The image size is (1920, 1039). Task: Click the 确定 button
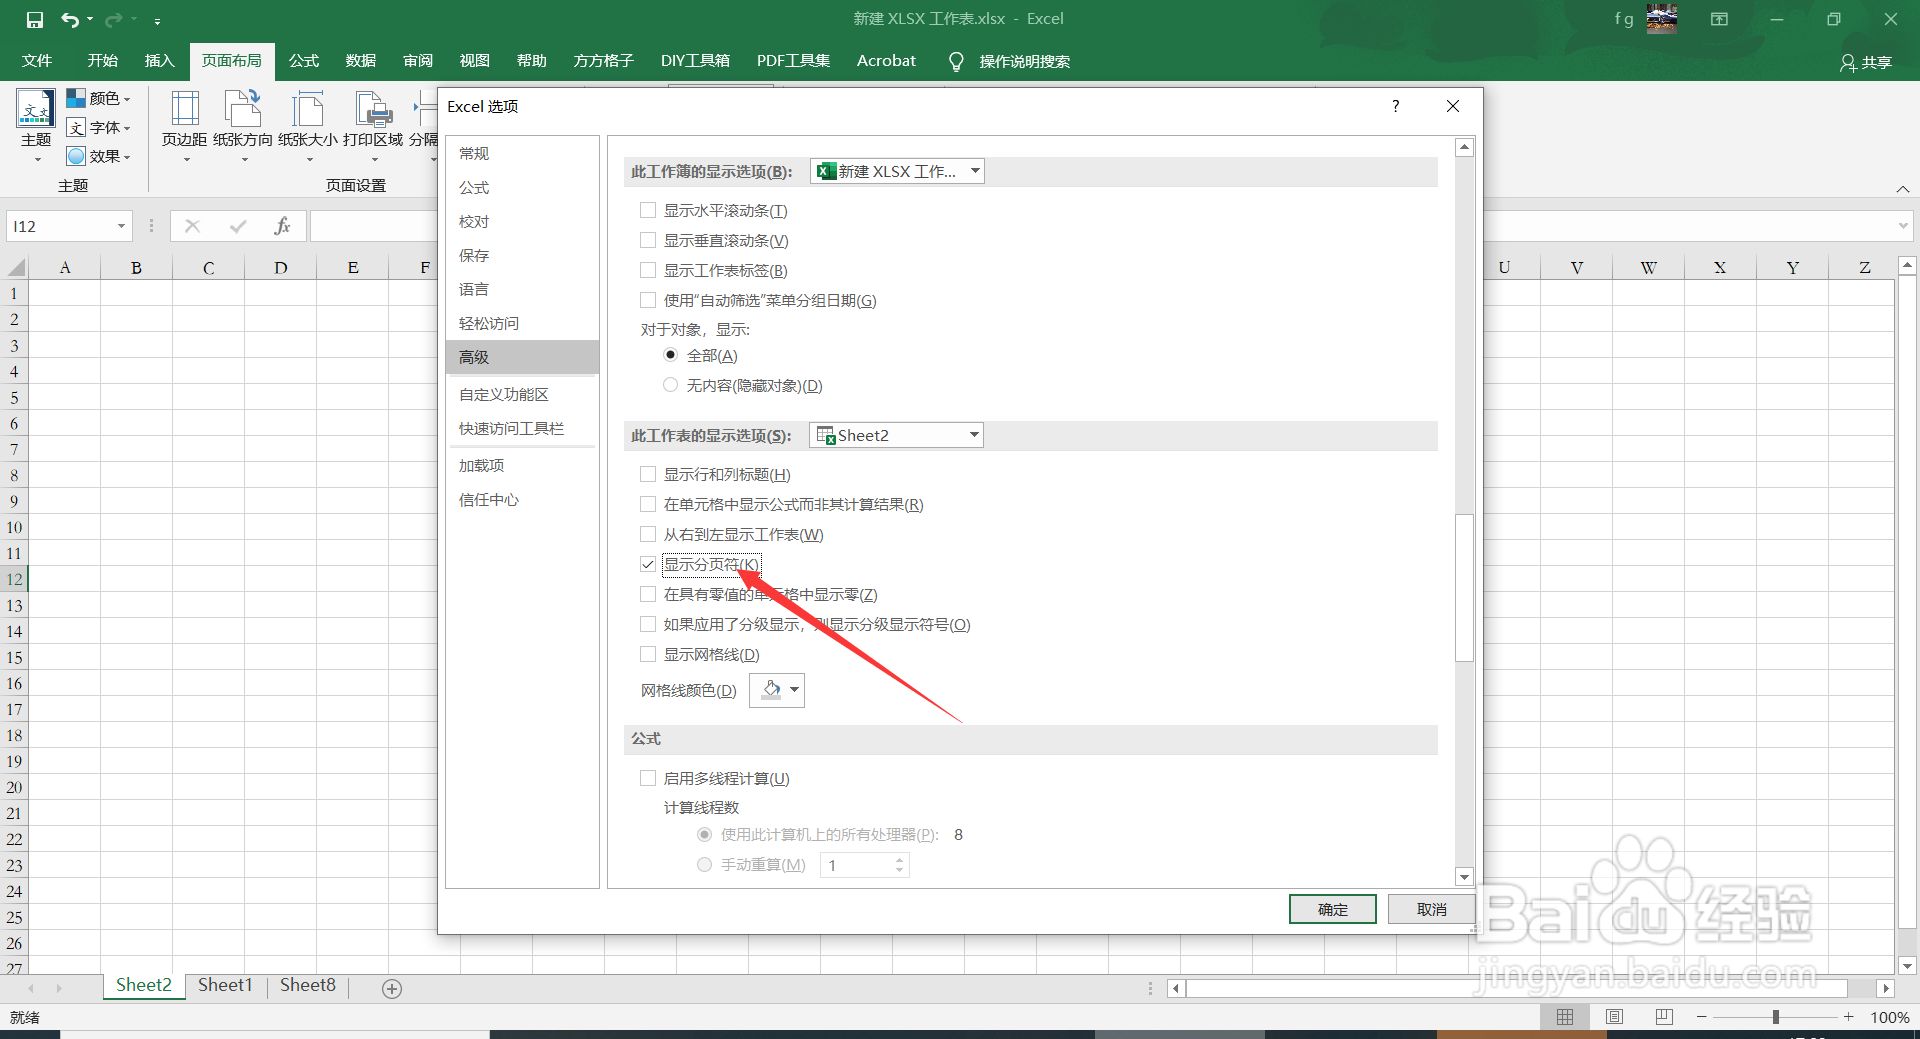[x=1332, y=909]
